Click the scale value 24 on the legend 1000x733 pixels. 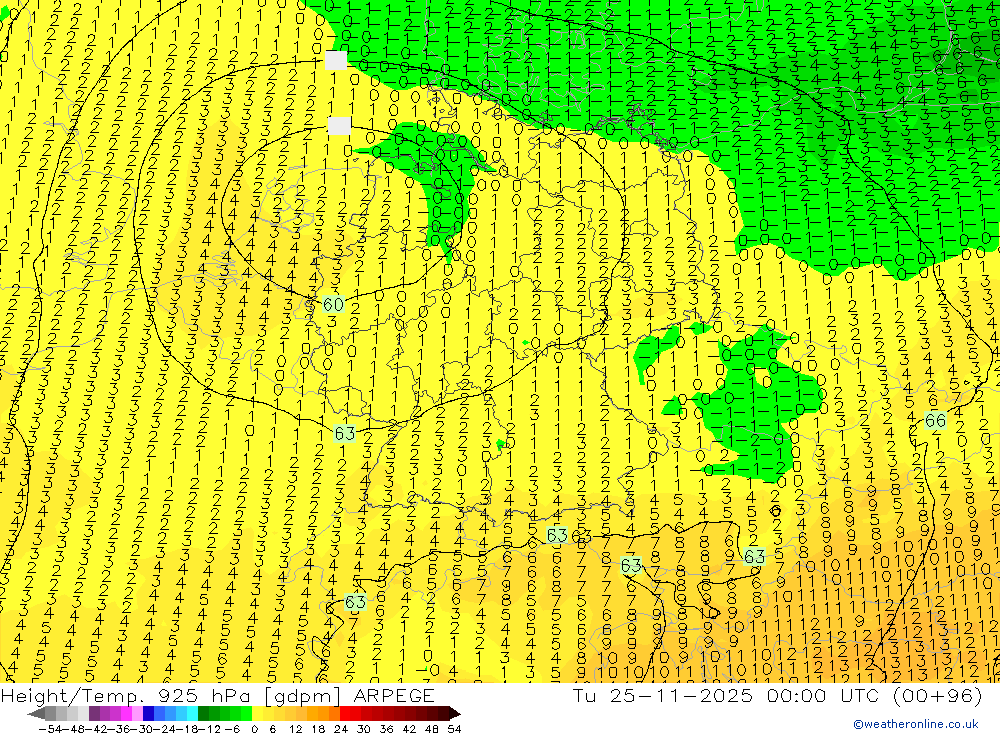point(341,729)
